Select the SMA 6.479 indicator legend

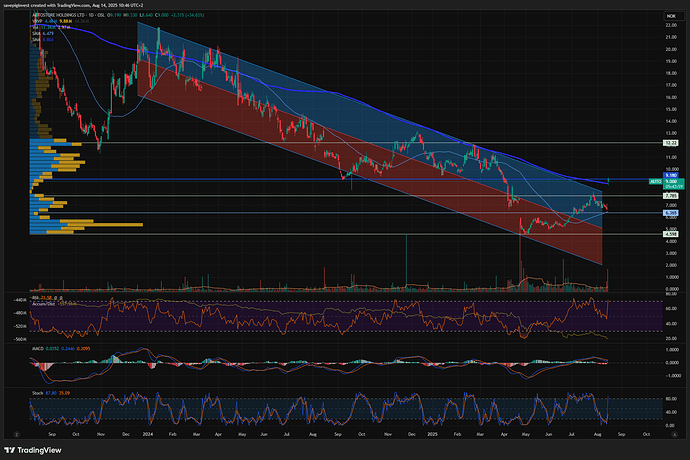[x=43, y=33]
